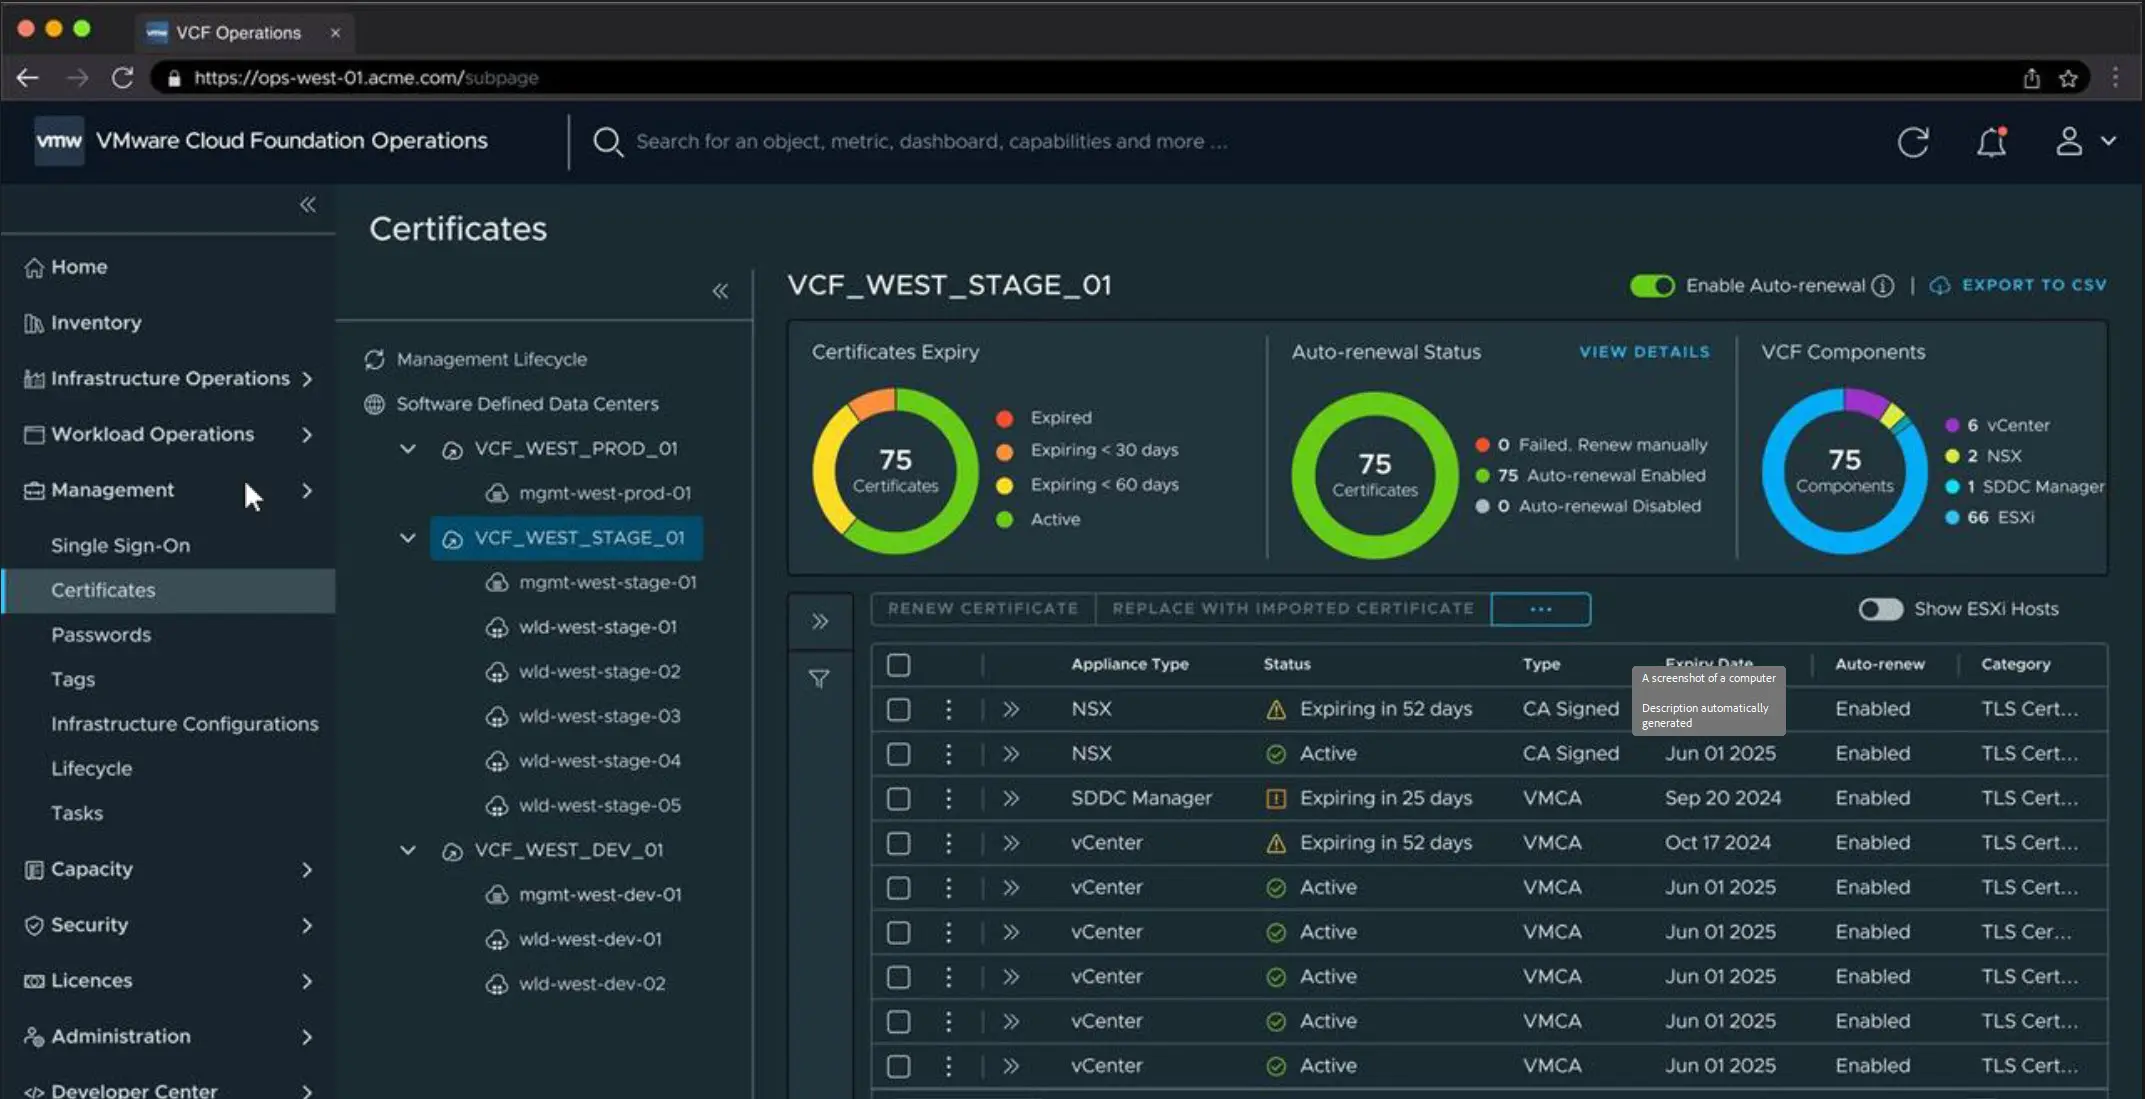
Task: Select wld-west-stage-03 domain
Action: 583,716
